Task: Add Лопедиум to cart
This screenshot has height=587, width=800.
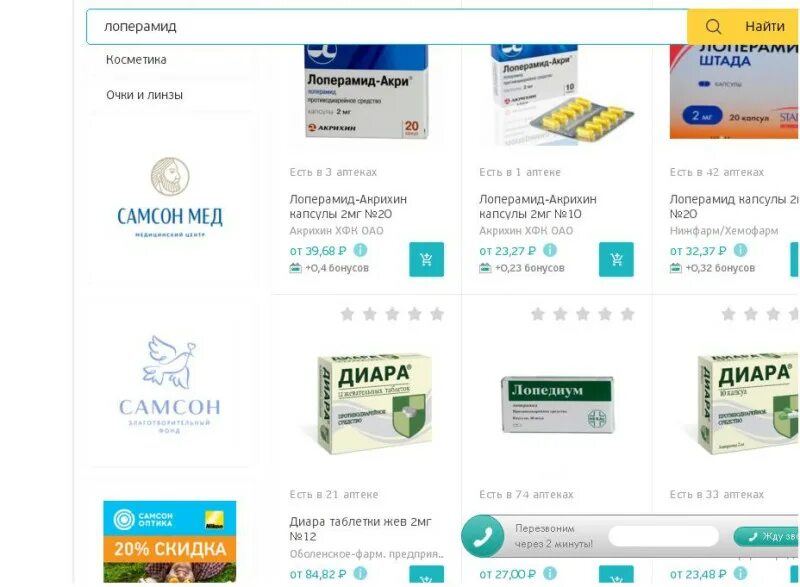Action: coord(616,575)
